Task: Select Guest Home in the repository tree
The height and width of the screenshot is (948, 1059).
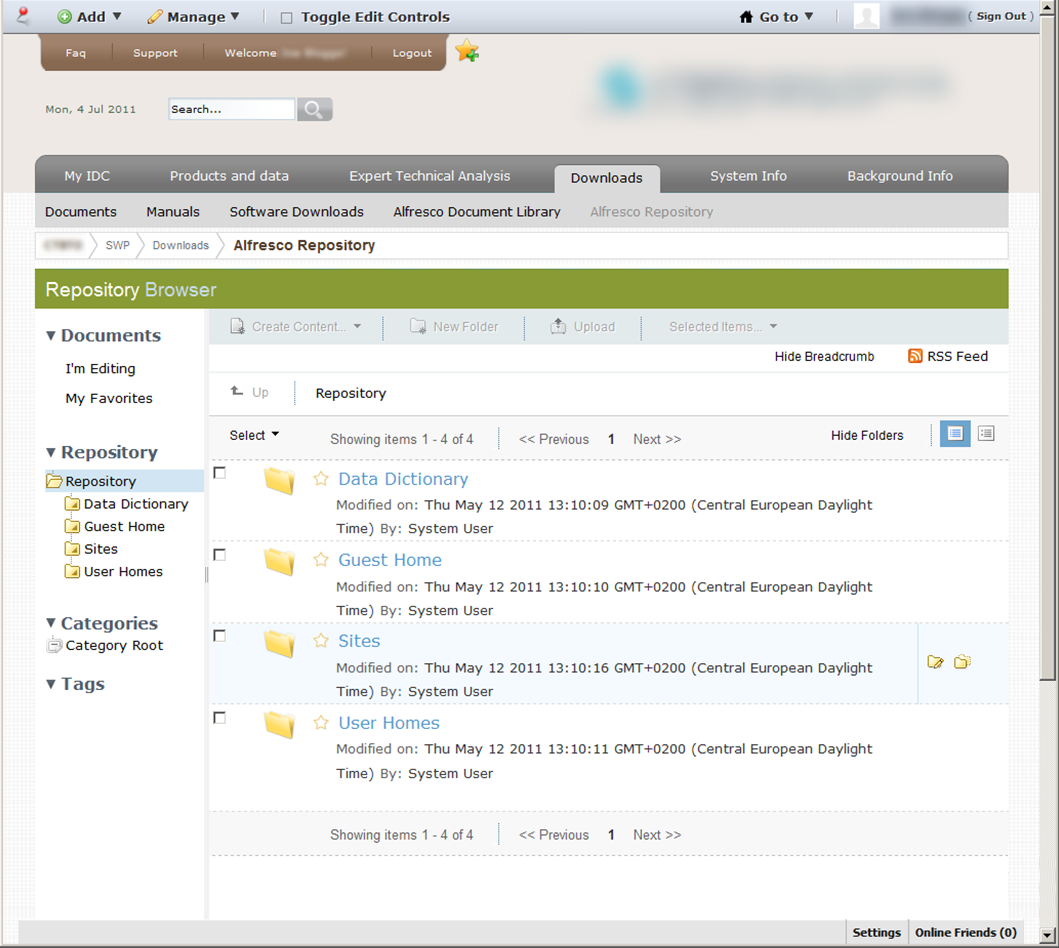Action: coord(124,527)
